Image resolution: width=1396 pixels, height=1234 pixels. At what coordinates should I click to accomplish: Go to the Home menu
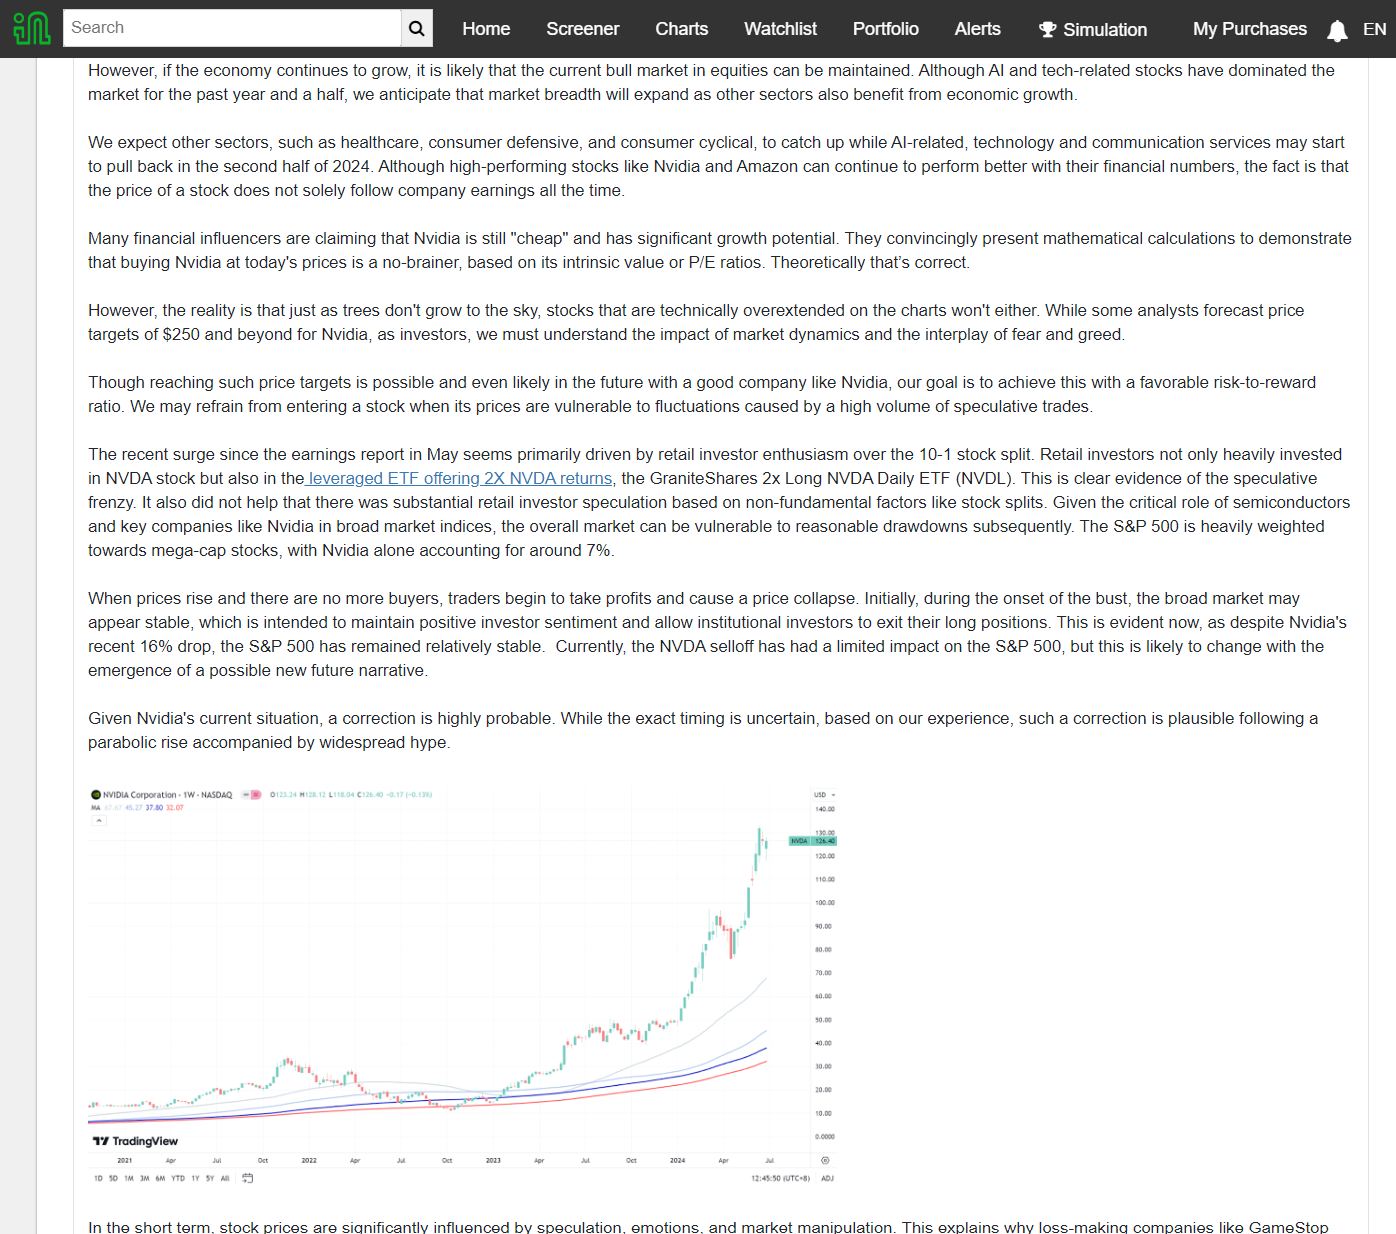click(x=486, y=29)
